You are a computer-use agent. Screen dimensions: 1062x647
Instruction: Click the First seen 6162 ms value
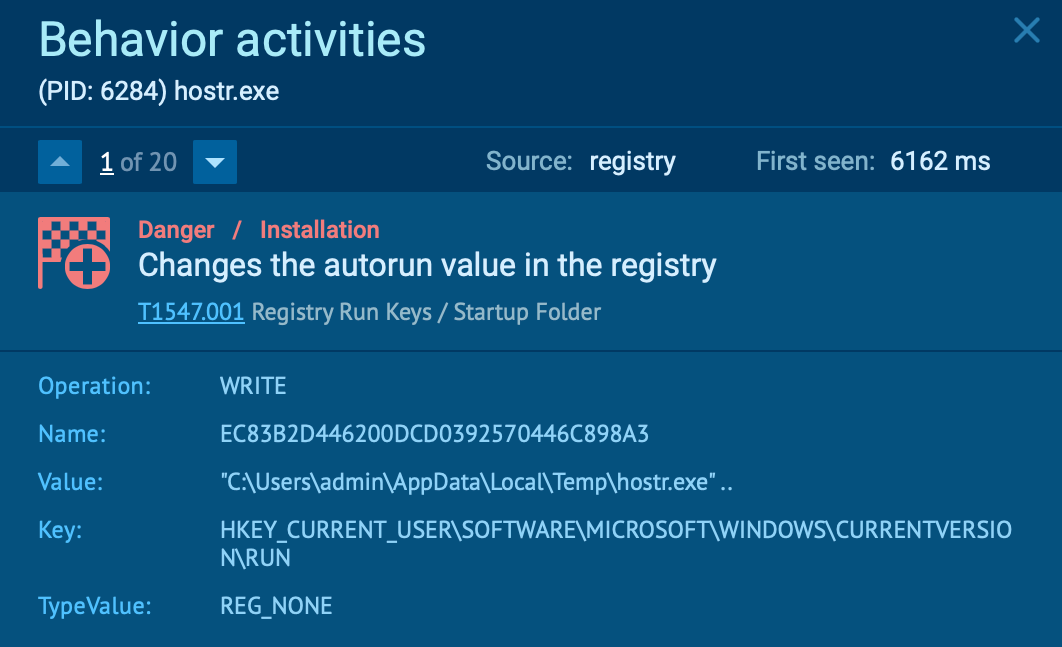[x=940, y=161]
